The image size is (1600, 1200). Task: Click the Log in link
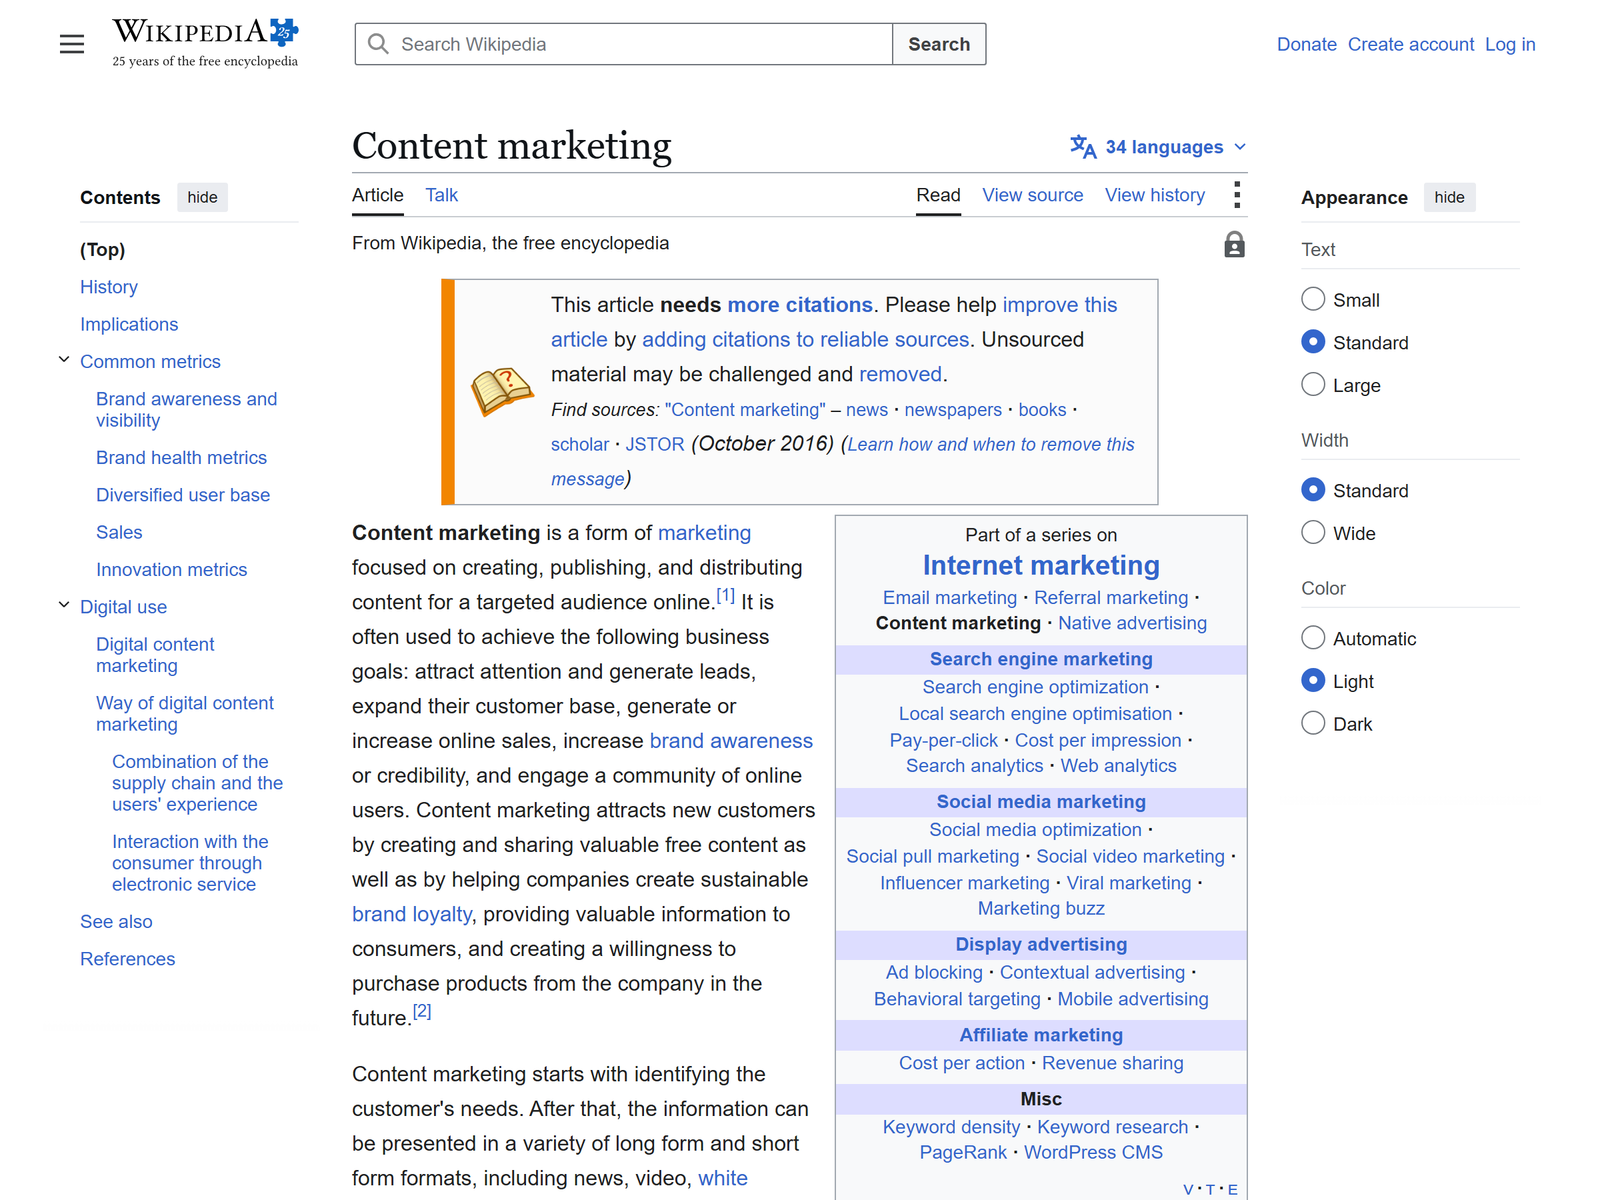(x=1509, y=44)
